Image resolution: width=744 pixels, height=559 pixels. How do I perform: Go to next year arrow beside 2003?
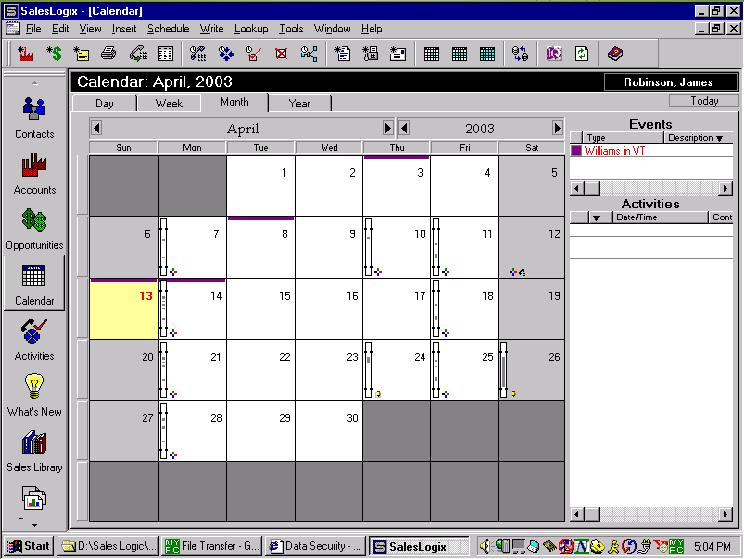[557, 128]
